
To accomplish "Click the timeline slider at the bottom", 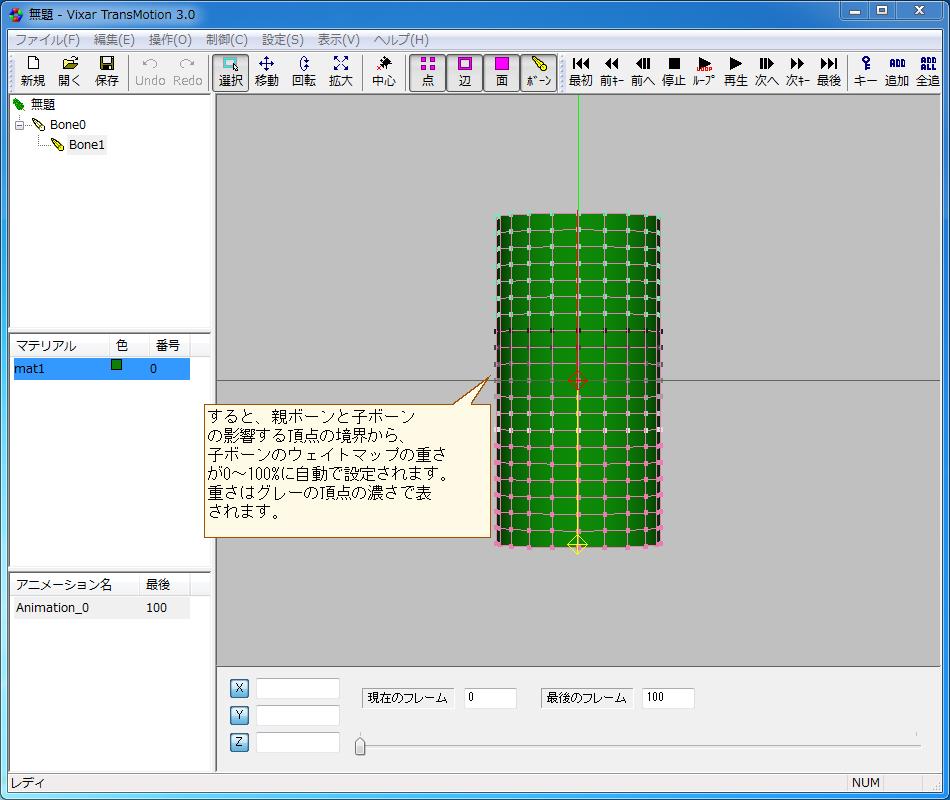I will click(361, 744).
